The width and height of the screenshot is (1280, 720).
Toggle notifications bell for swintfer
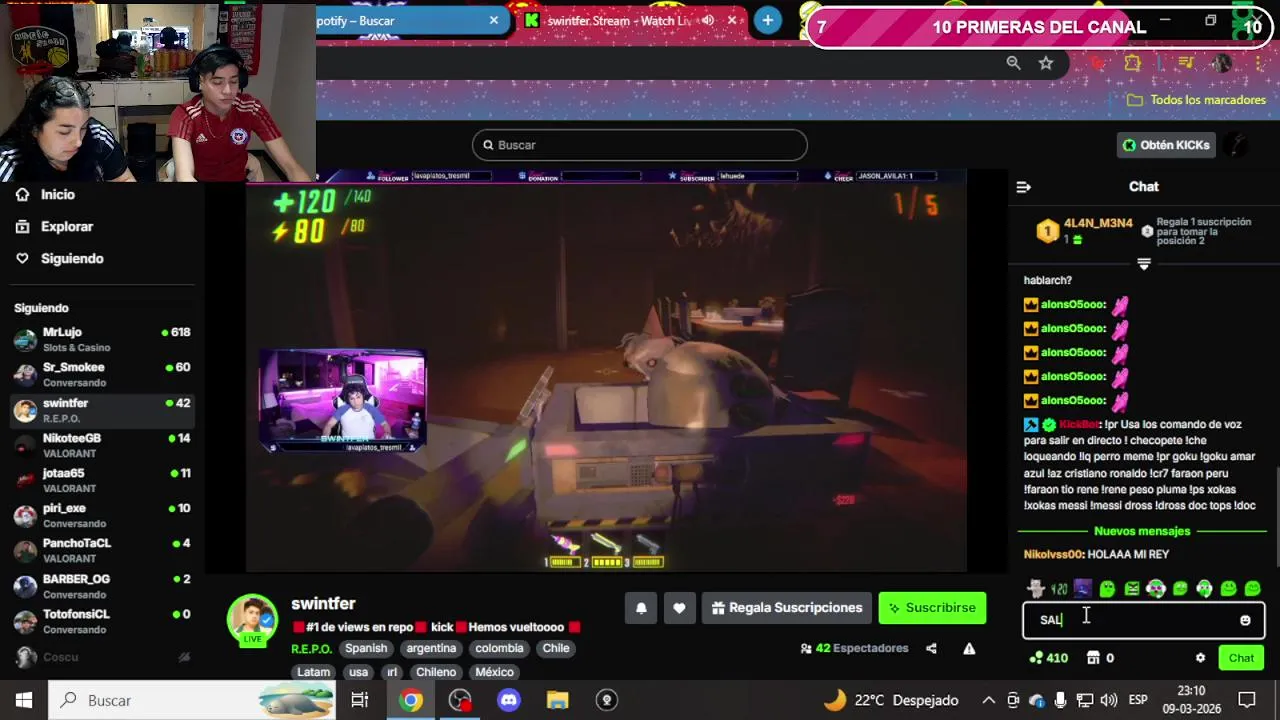click(x=641, y=608)
